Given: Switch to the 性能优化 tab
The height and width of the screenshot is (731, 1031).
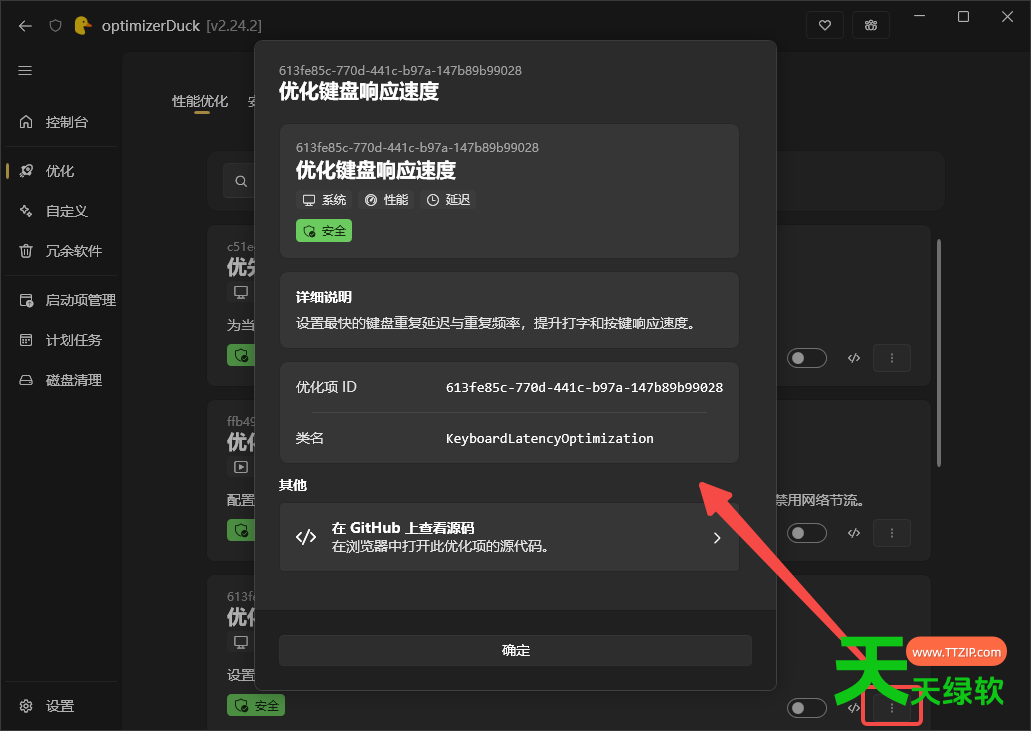Looking at the screenshot, I should coord(200,101).
